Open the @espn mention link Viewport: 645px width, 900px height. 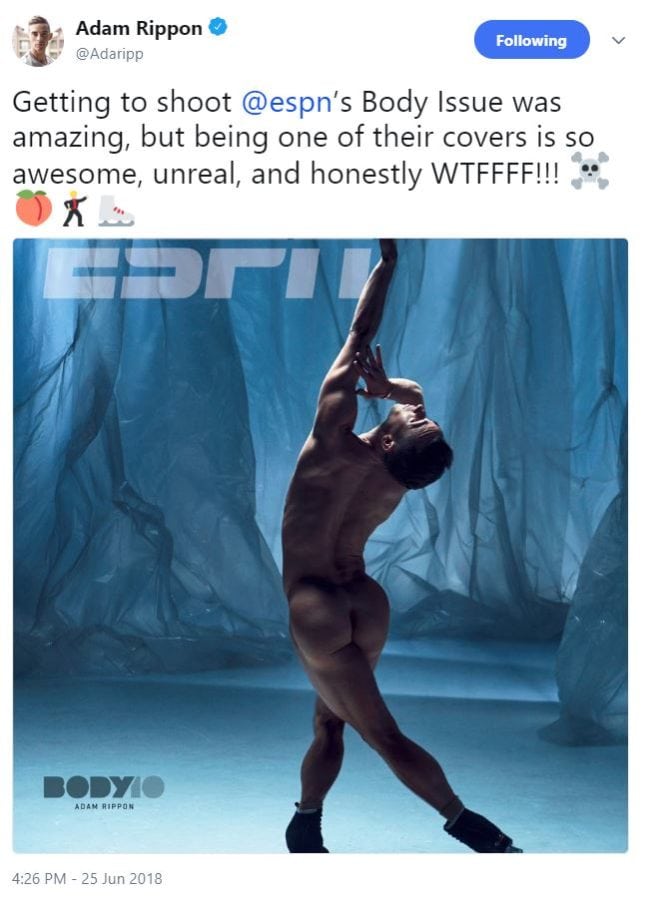click(x=286, y=102)
